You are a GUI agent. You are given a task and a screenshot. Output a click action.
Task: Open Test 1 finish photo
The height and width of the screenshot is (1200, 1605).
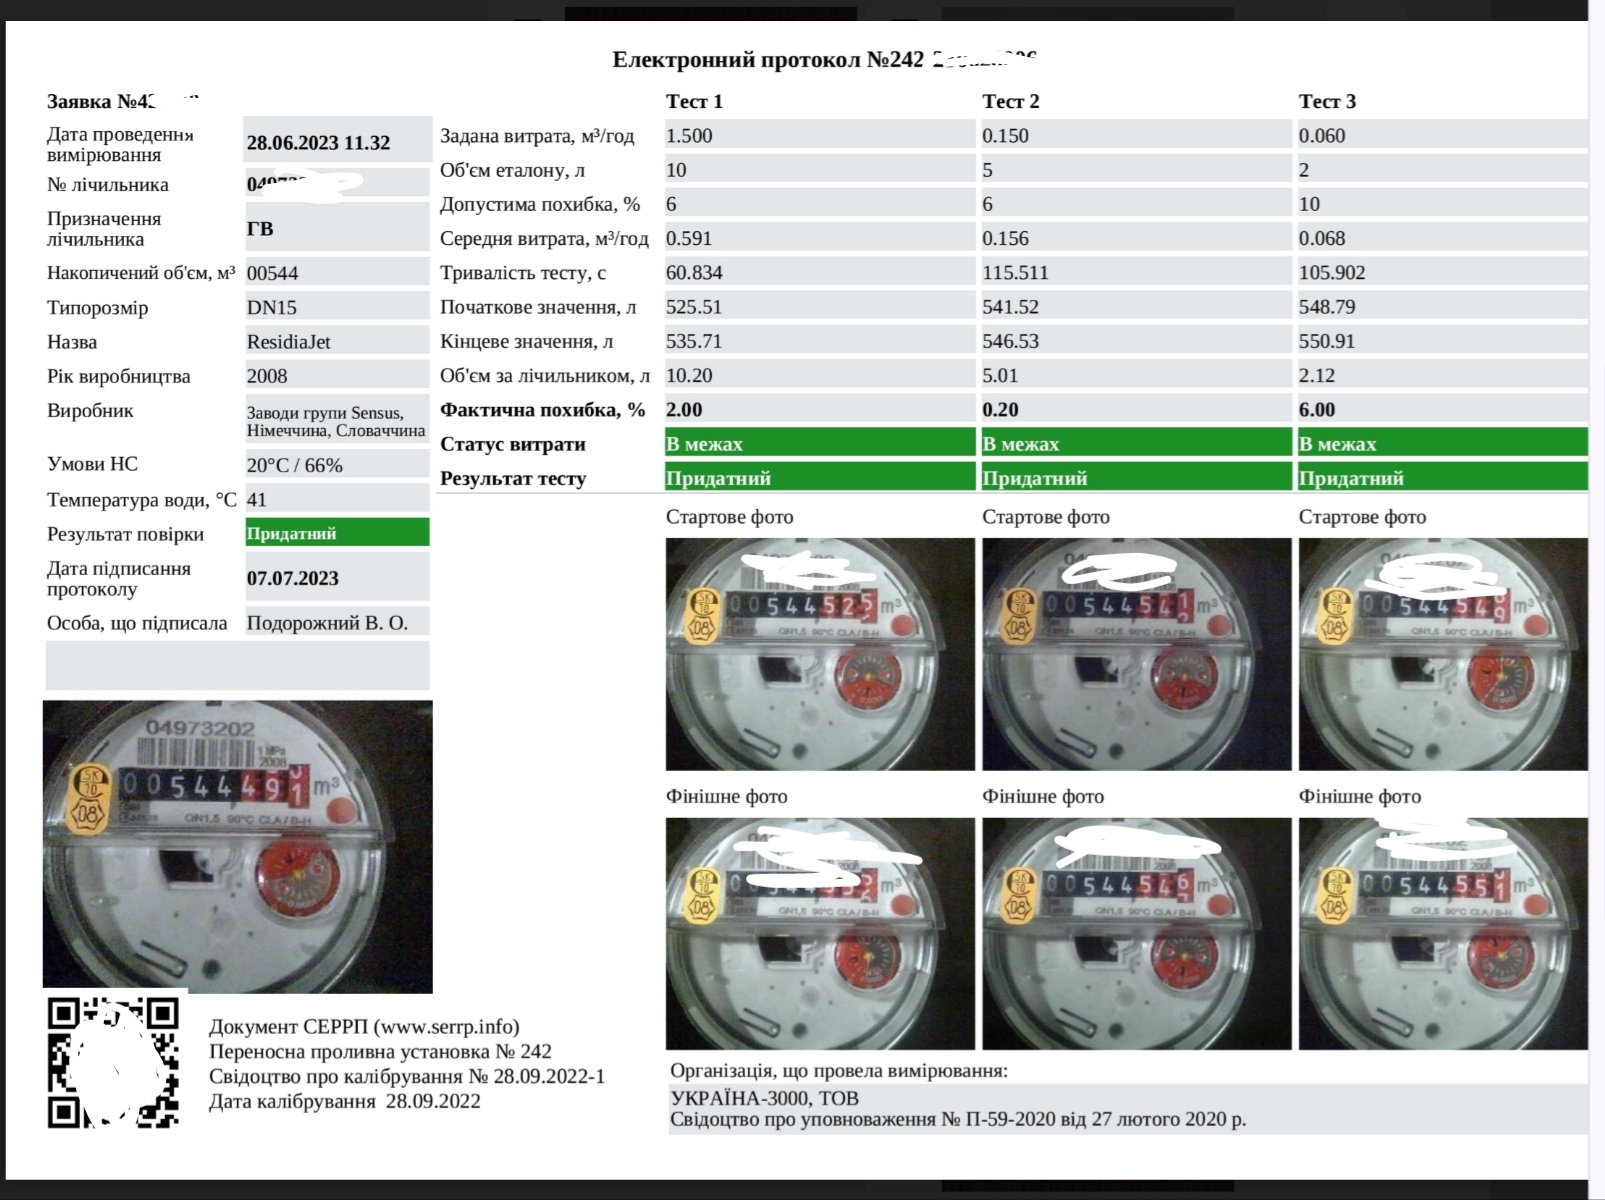click(819, 933)
